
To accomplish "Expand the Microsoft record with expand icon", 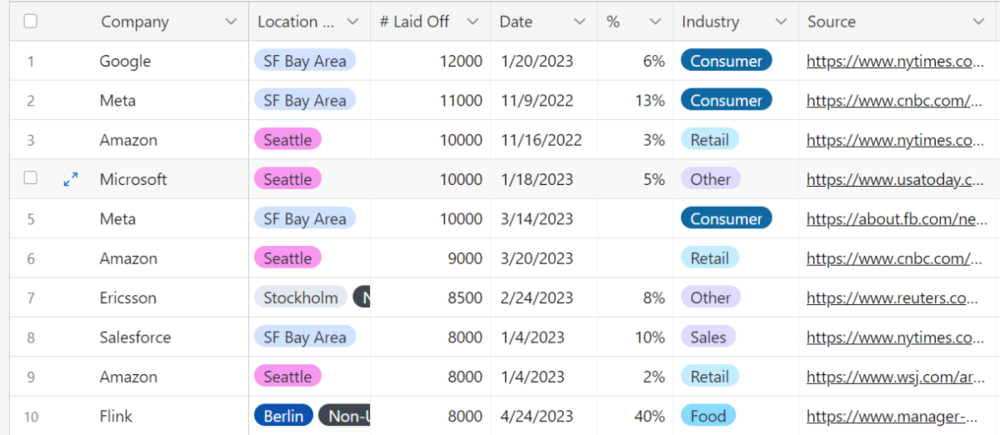I will 71,179.
